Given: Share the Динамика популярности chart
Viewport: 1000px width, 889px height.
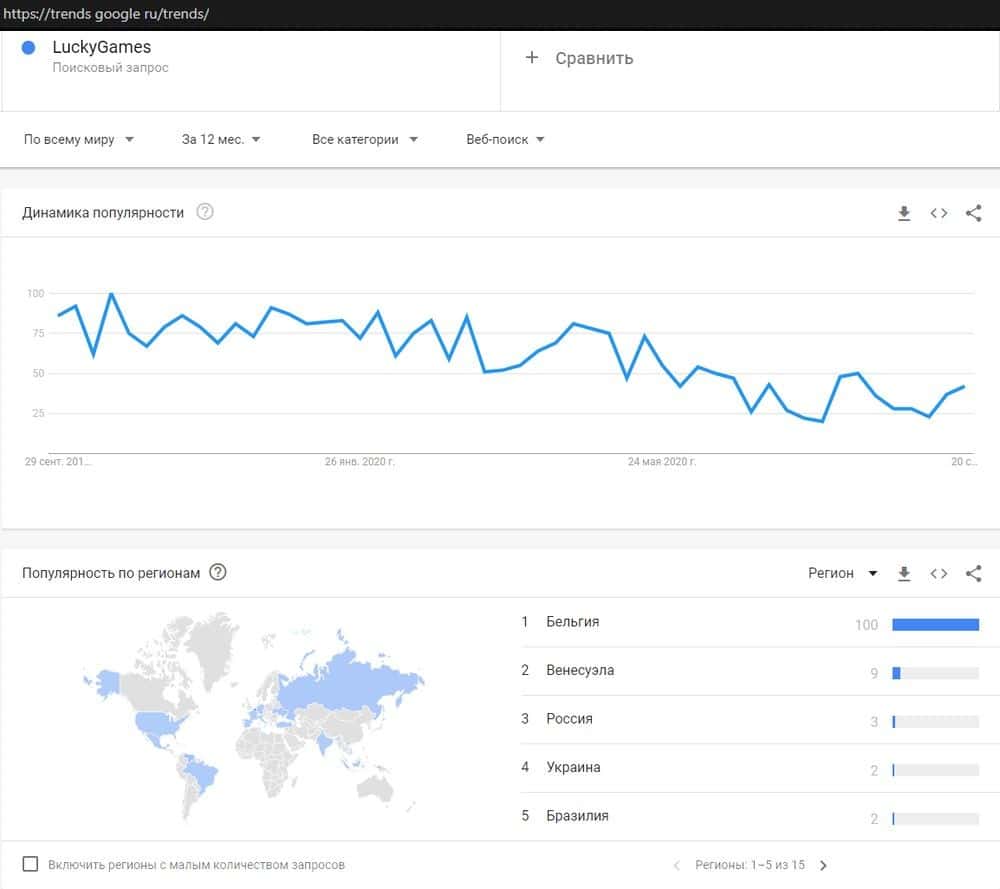Looking at the screenshot, I should pos(973,213).
